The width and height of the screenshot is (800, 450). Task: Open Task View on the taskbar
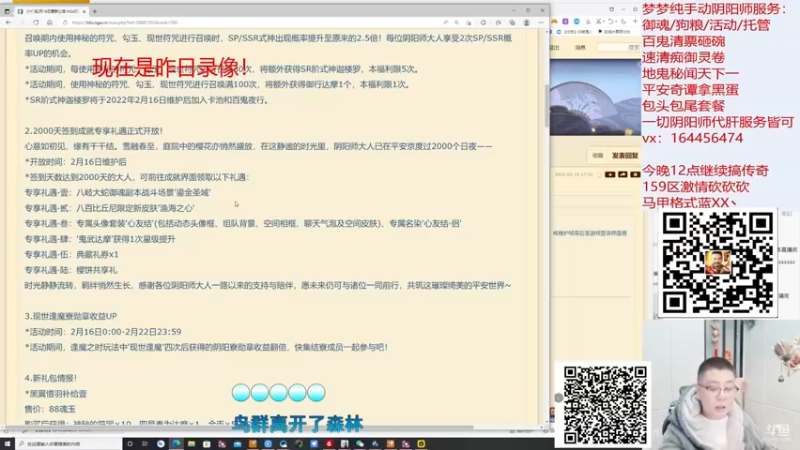coord(145,444)
